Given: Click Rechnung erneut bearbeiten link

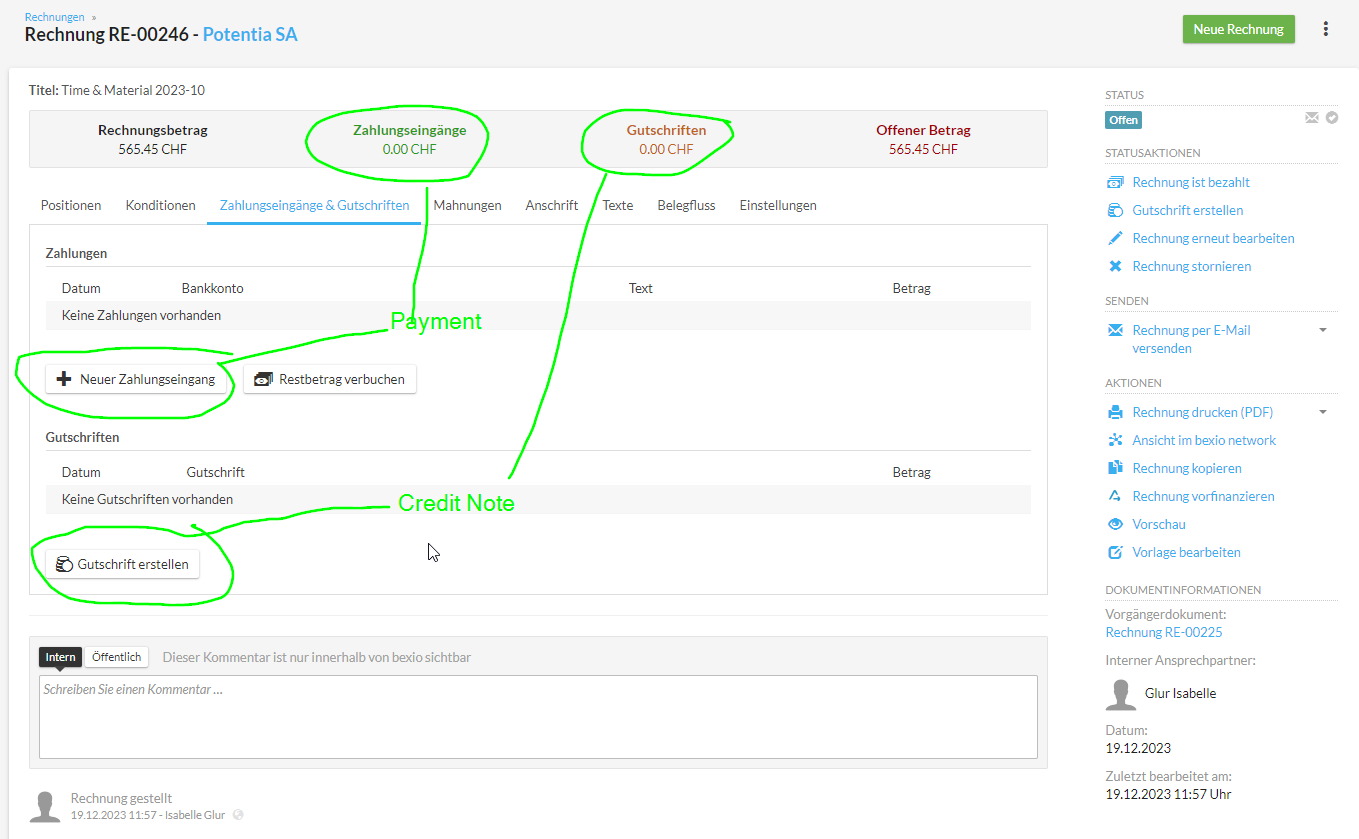Looking at the screenshot, I should point(1213,239).
